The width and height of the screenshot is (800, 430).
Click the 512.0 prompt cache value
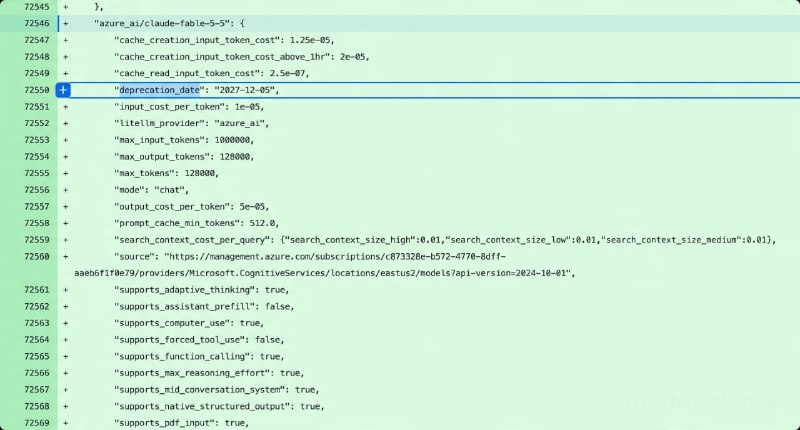[262, 223]
